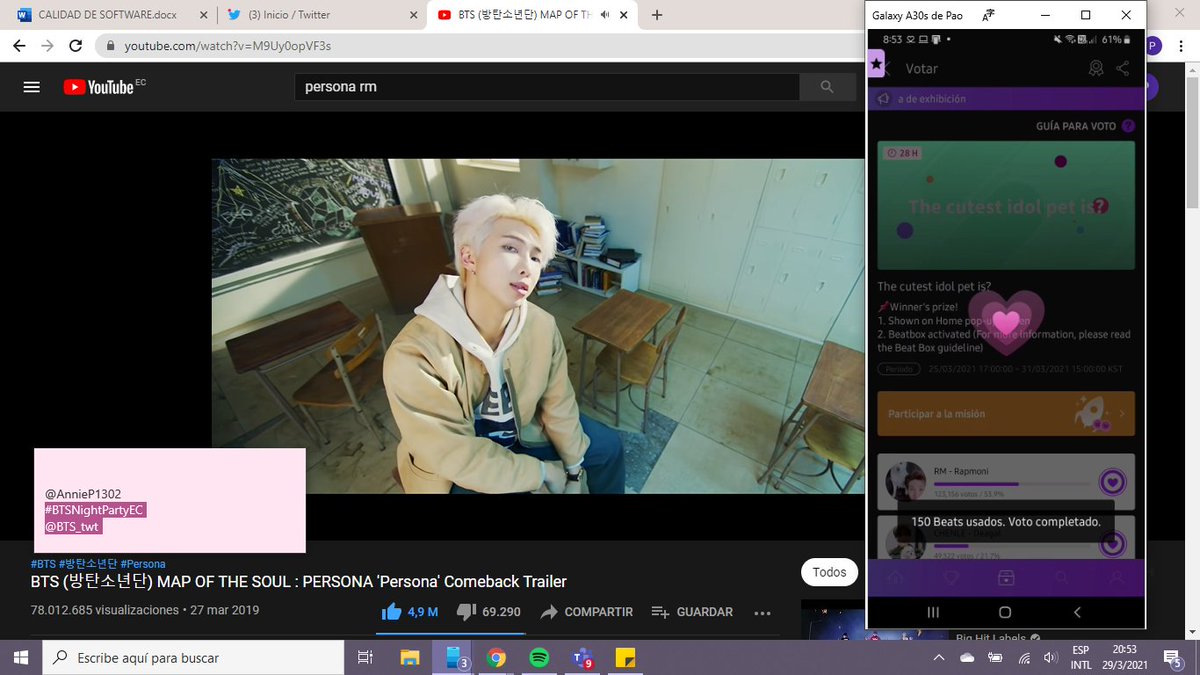This screenshot has height=675, width=1200.
Task: Click the YouTube search field 'persona rm'
Action: (546, 87)
